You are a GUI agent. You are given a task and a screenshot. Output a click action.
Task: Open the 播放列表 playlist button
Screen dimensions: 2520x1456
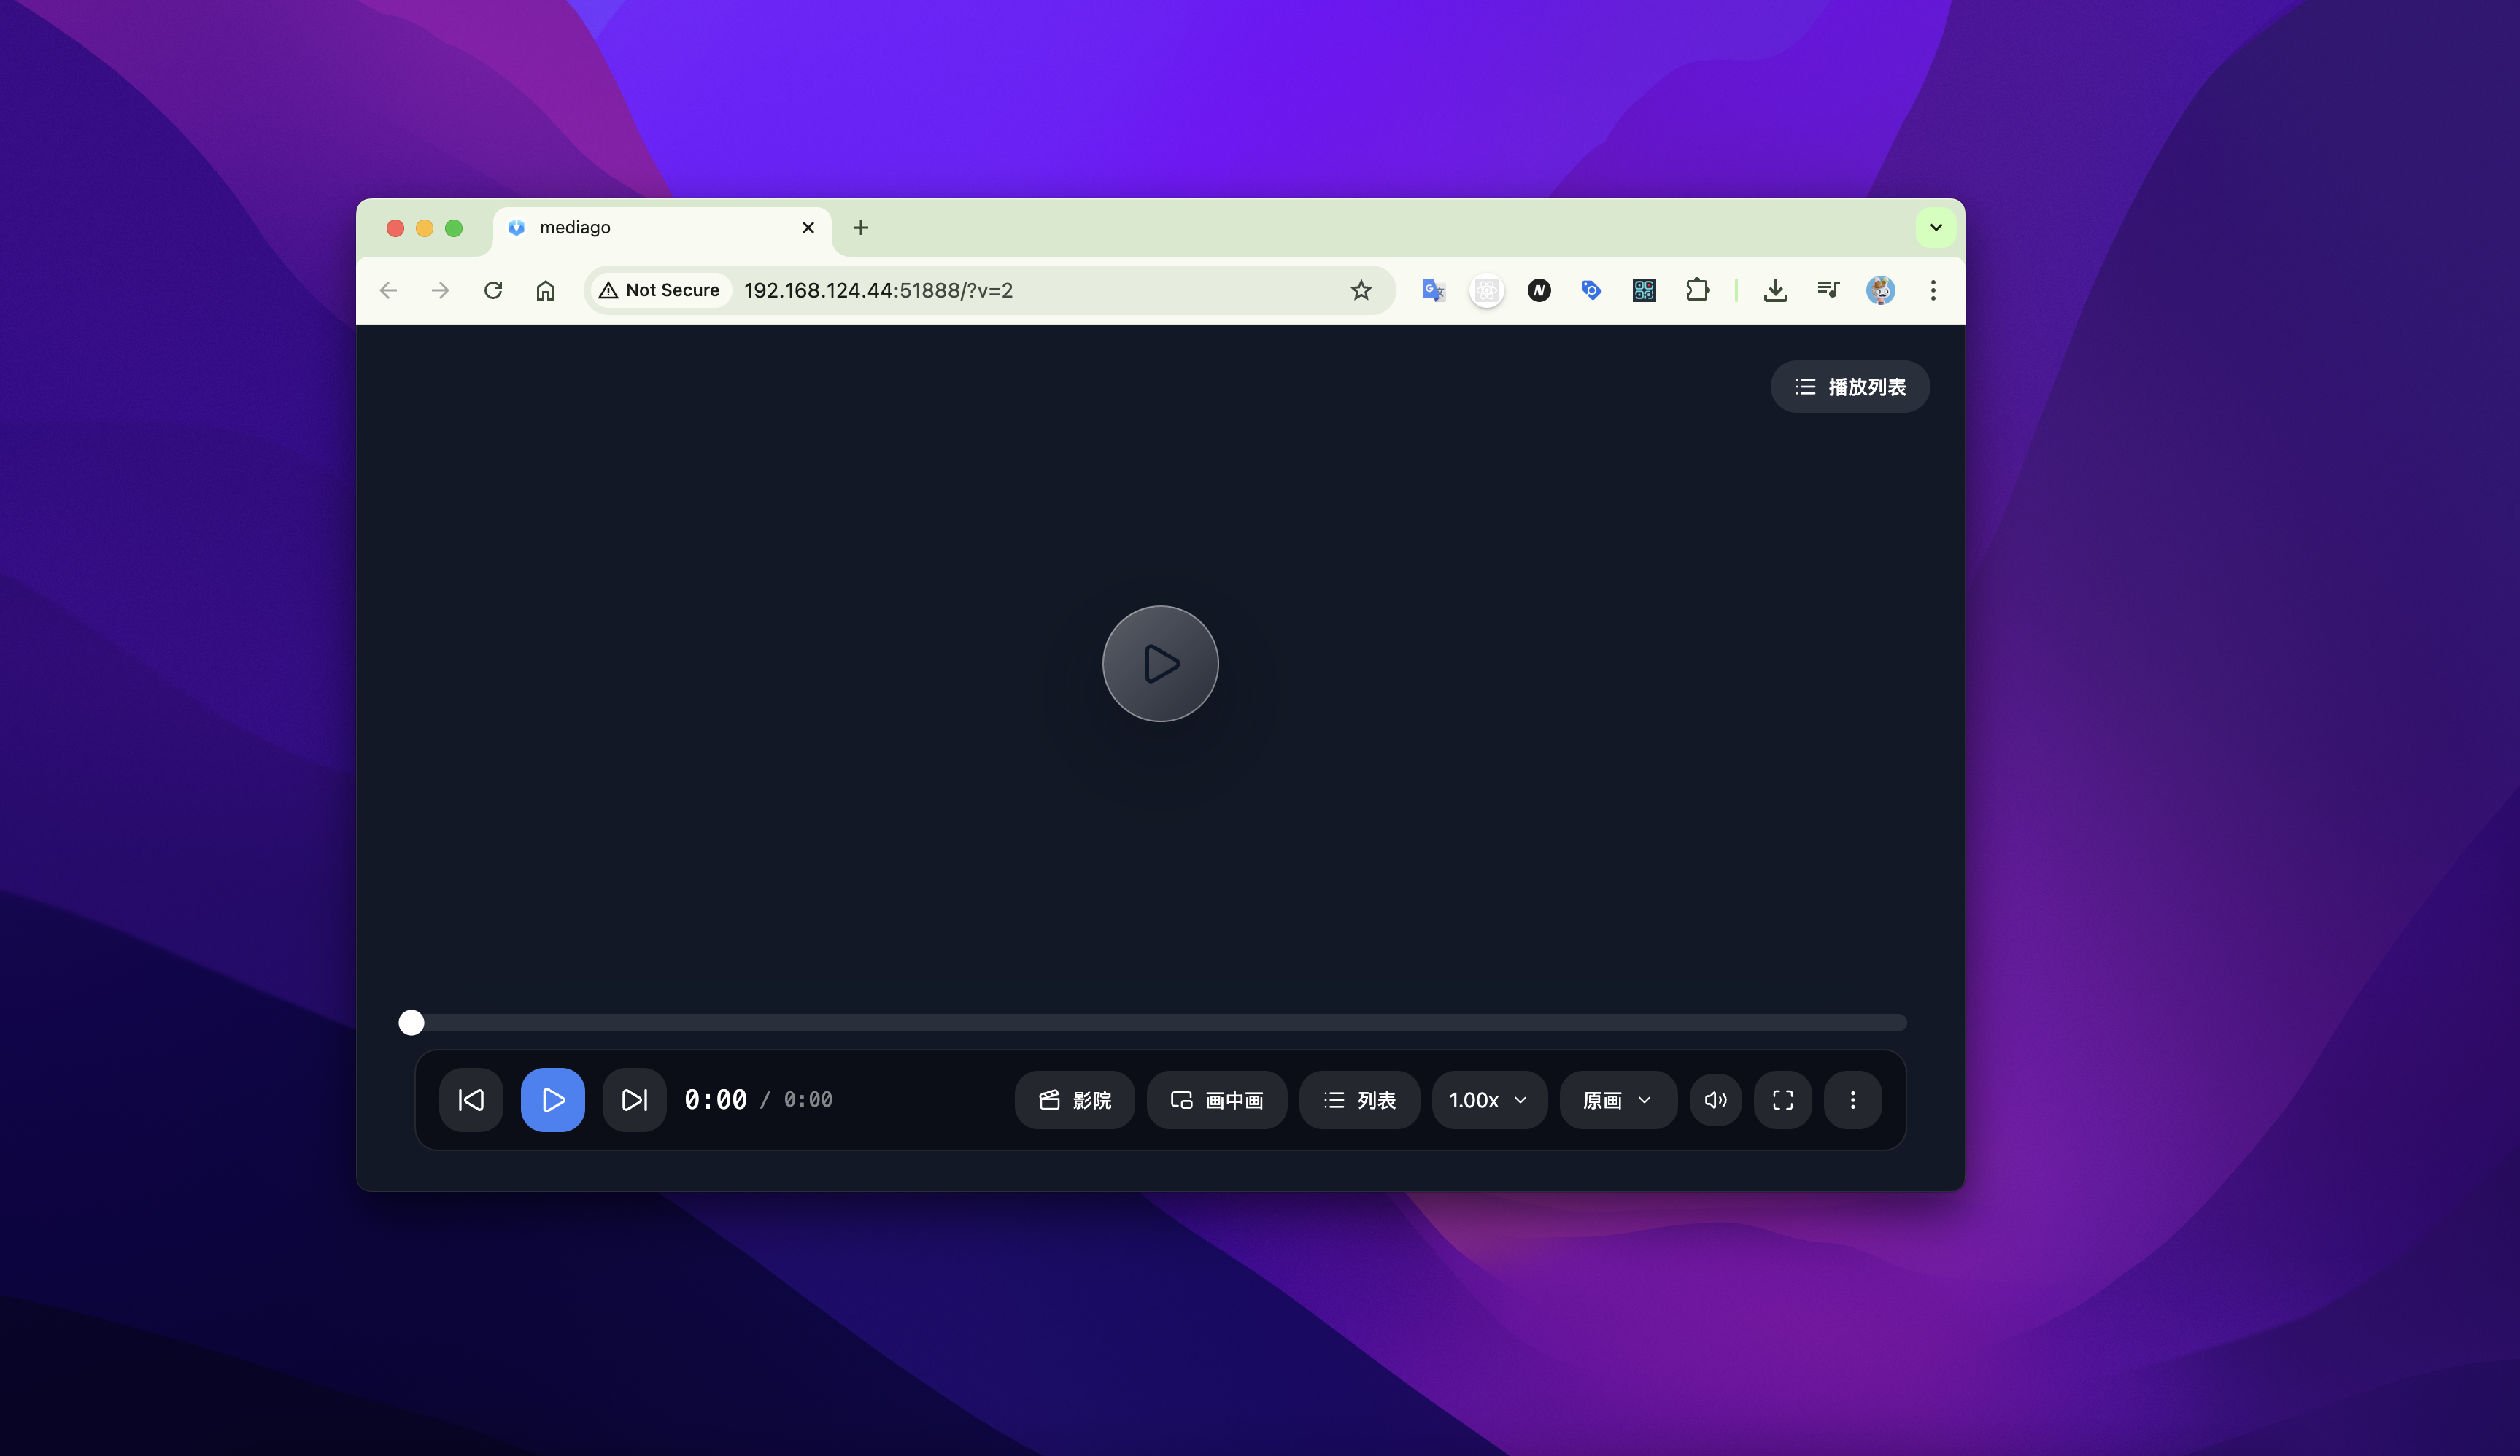click(x=1850, y=386)
